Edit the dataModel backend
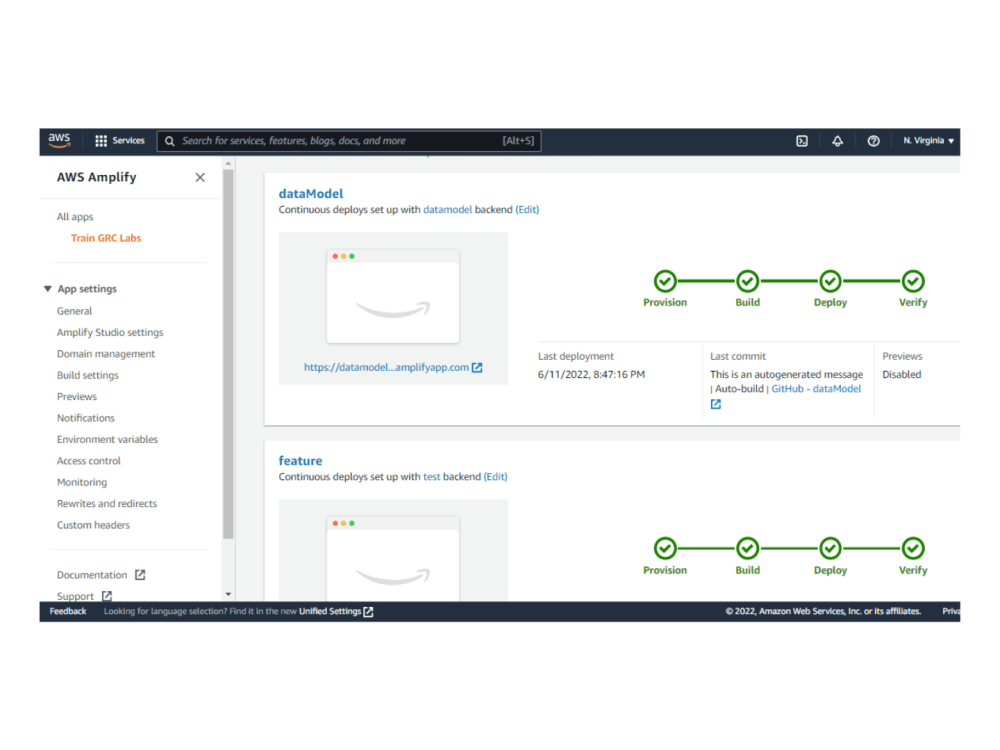 click(527, 210)
